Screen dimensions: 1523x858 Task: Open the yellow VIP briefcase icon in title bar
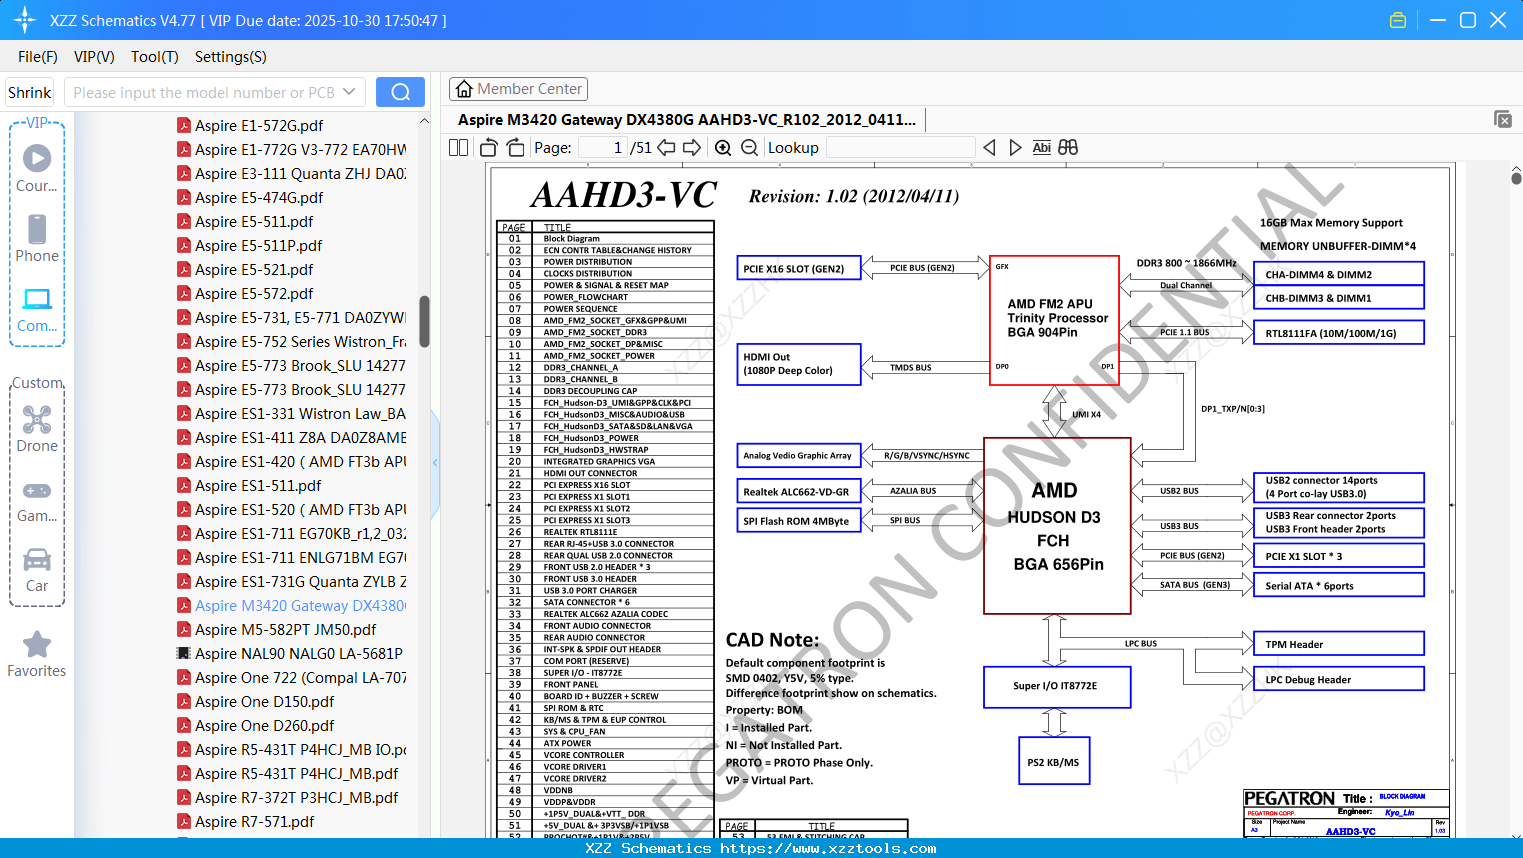click(x=1398, y=20)
